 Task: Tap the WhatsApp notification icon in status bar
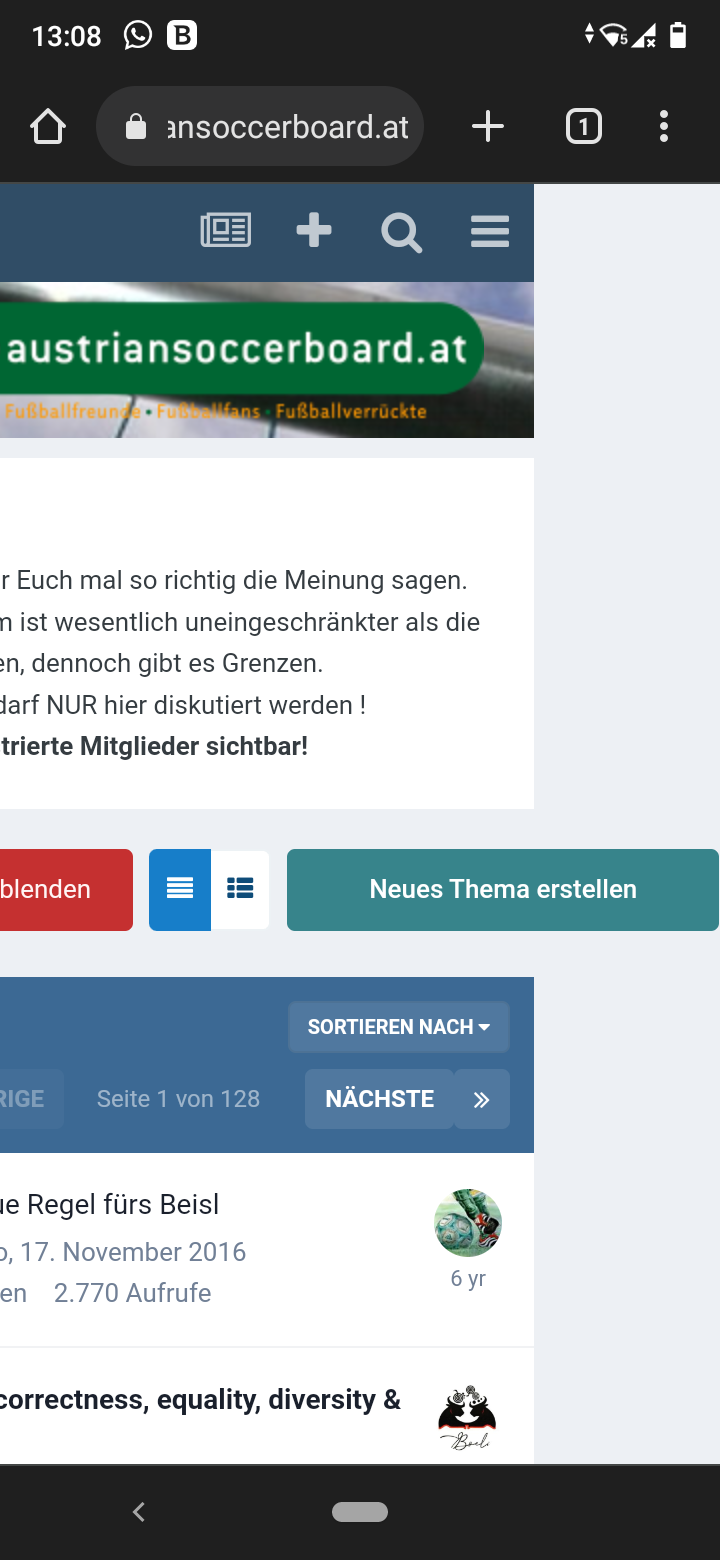pos(137,36)
